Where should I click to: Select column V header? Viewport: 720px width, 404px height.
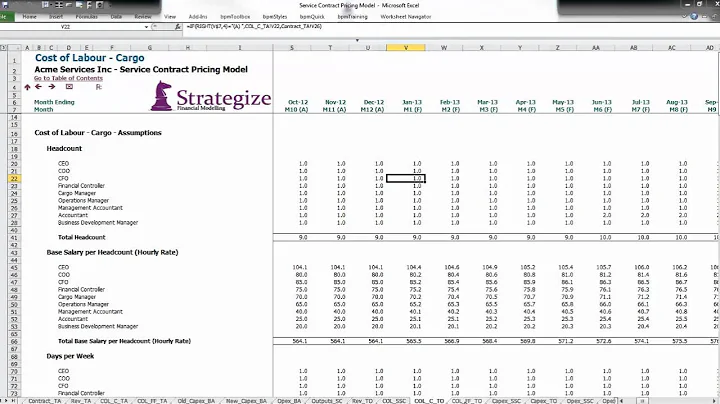[406, 47]
